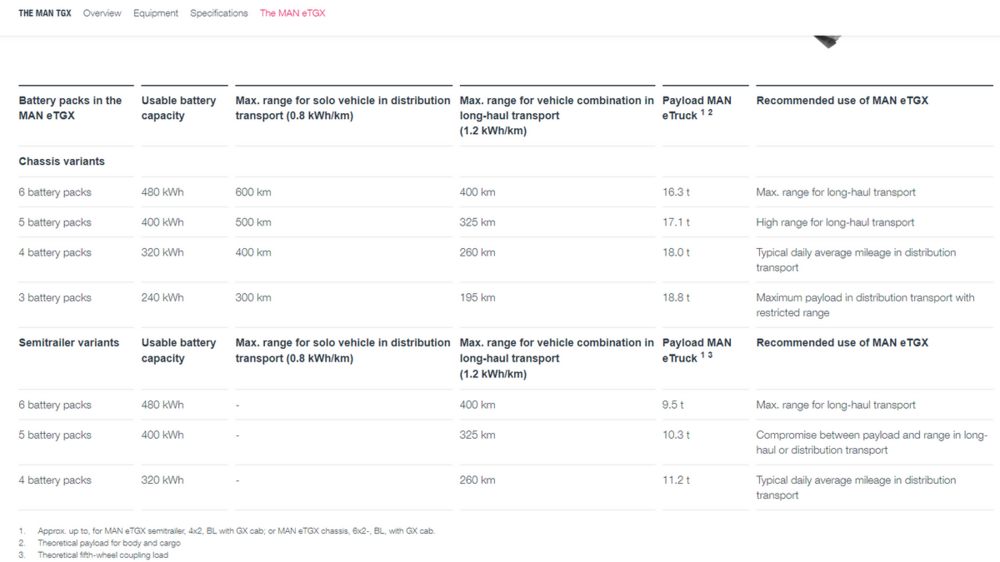Viewport: 1000px width, 562px height.
Task: Click THE MAN TGX page title
Action: click(x=44, y=13)
